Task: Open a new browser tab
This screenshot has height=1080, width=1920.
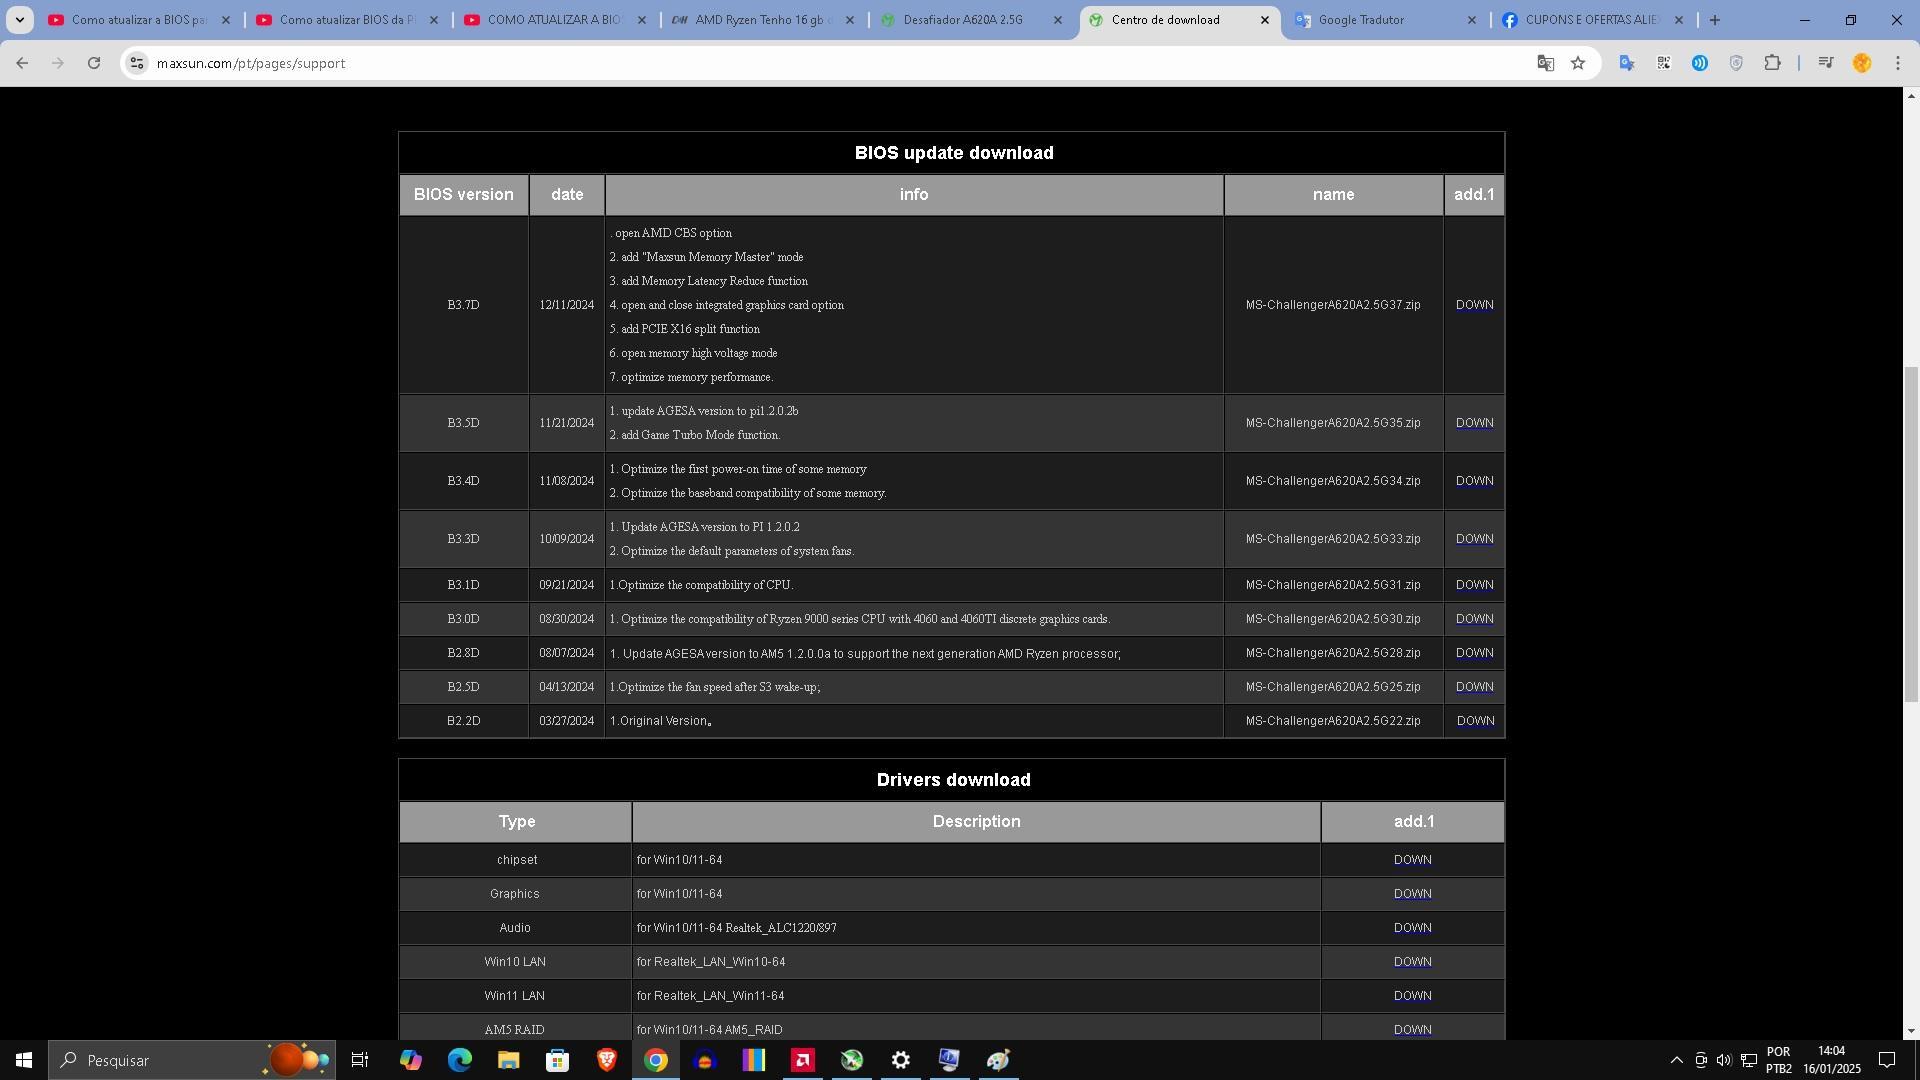Action: click(x=1715, y=20)
